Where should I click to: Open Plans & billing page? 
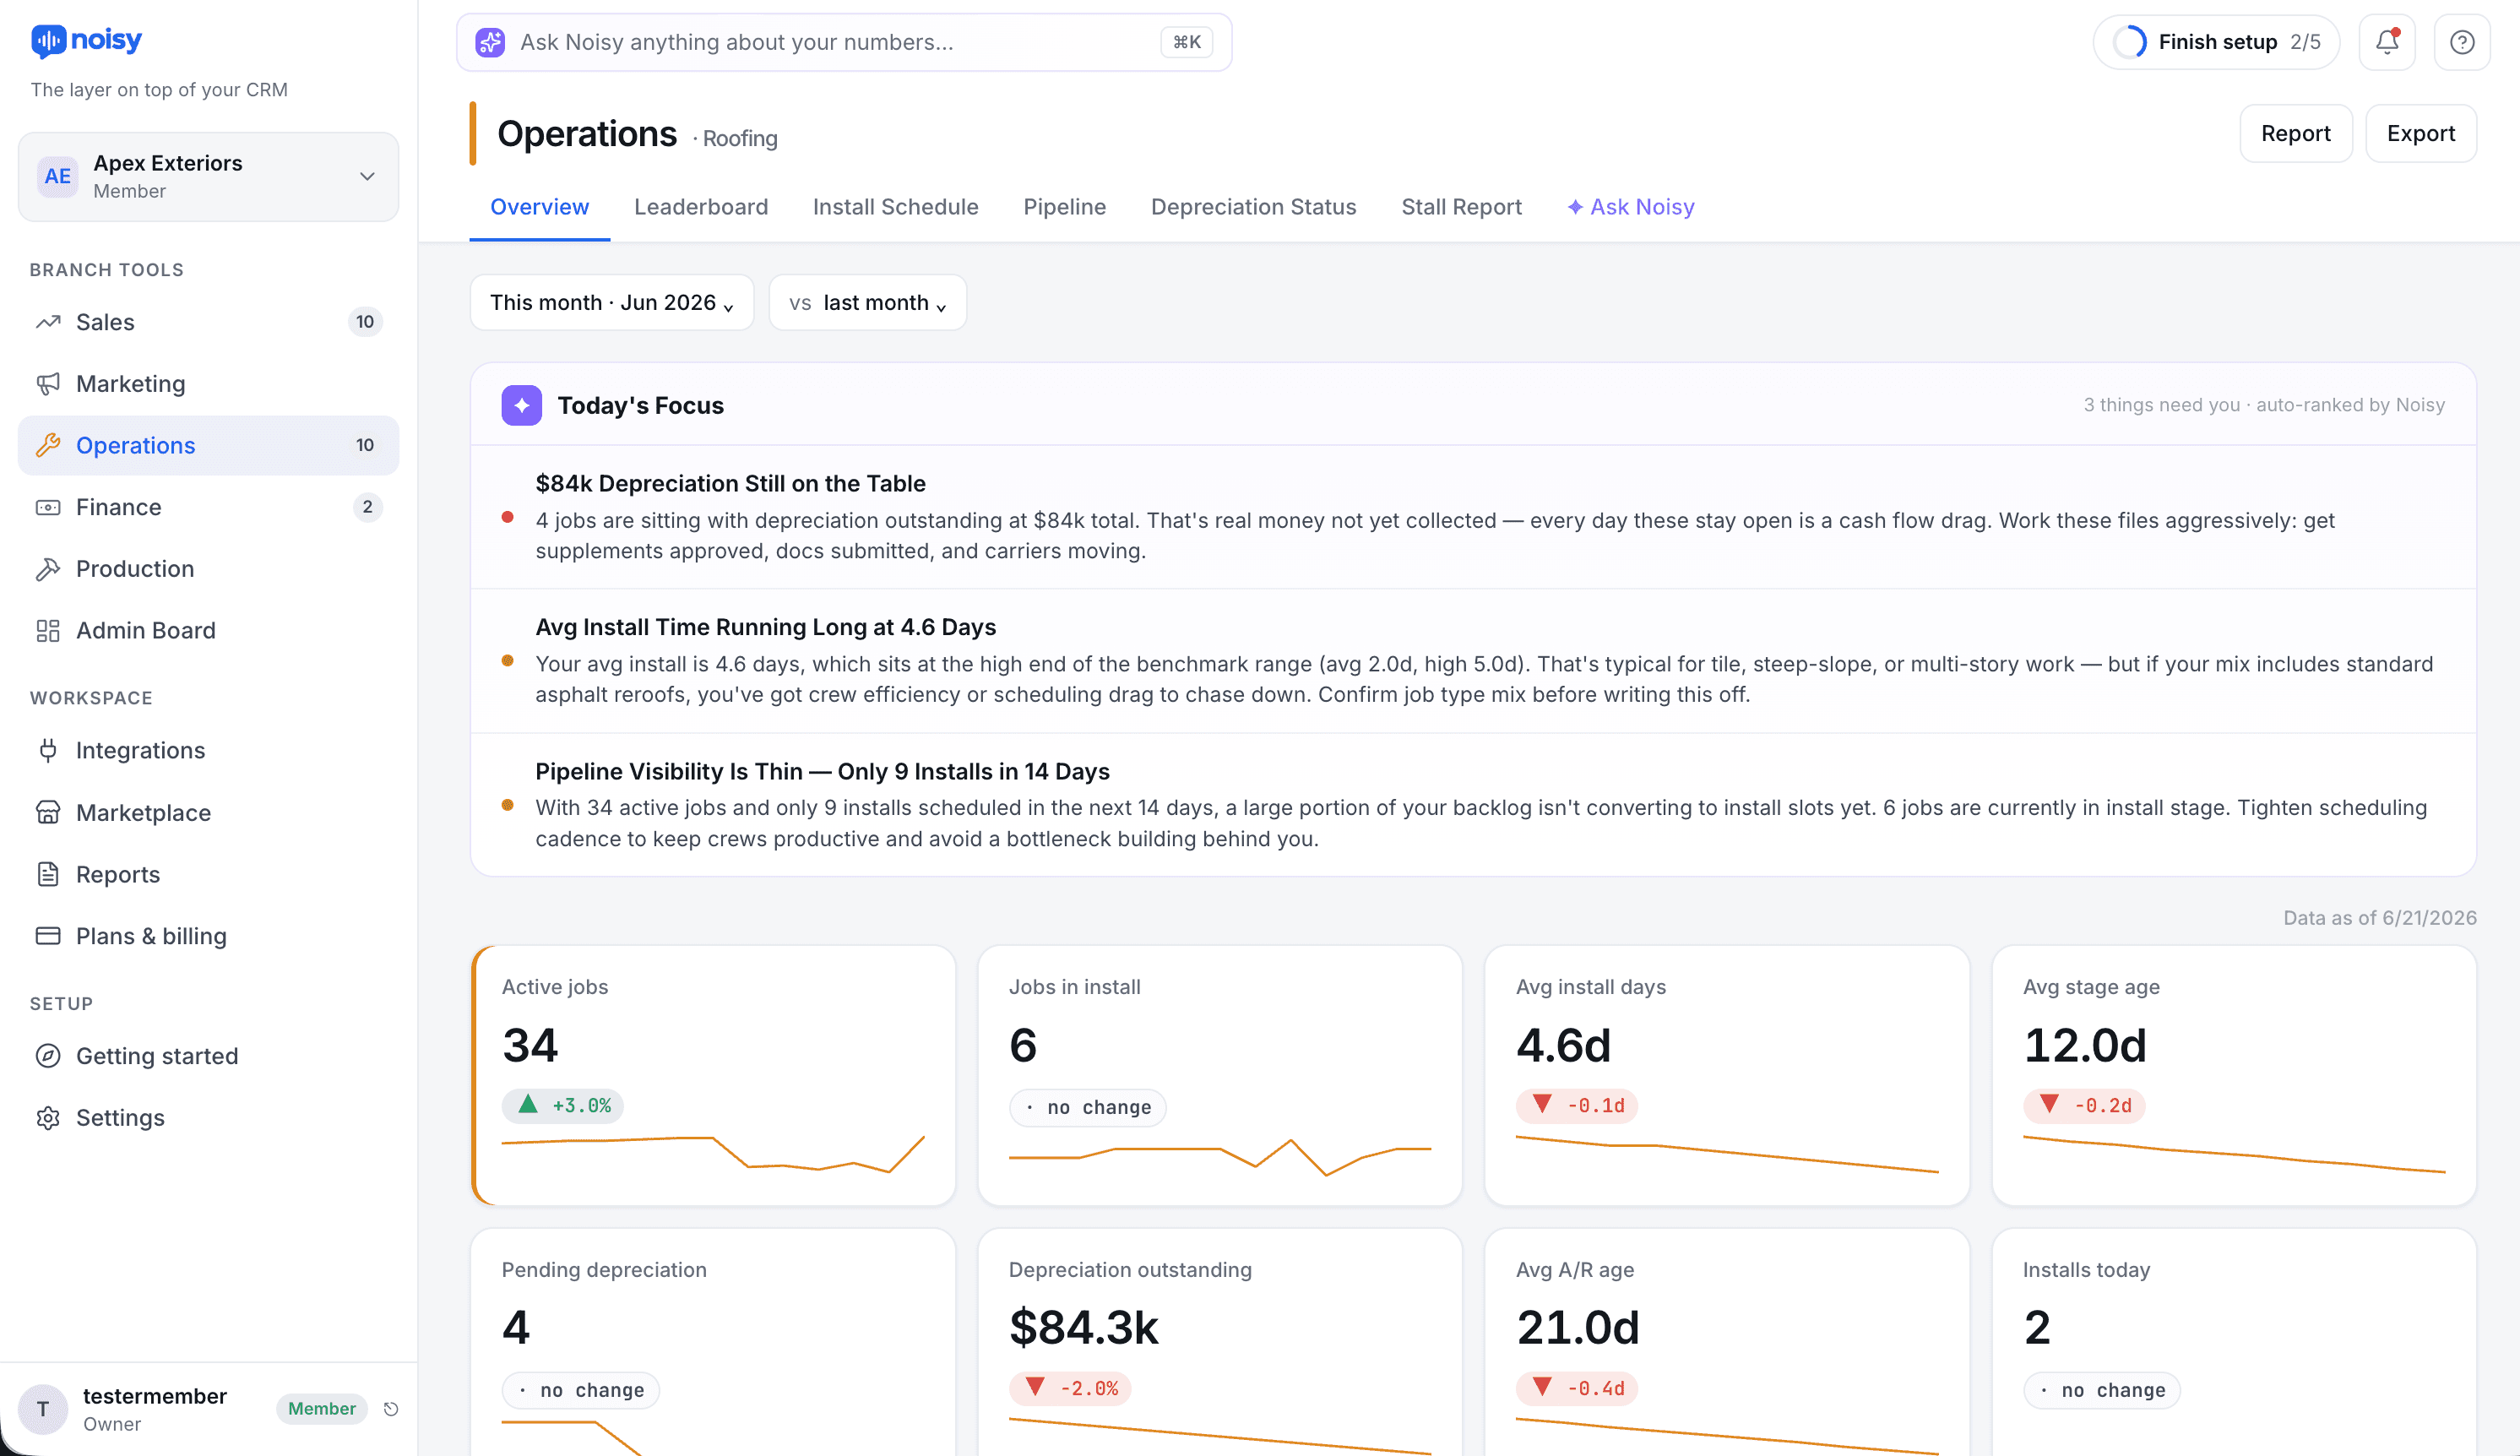click(208, 936)
